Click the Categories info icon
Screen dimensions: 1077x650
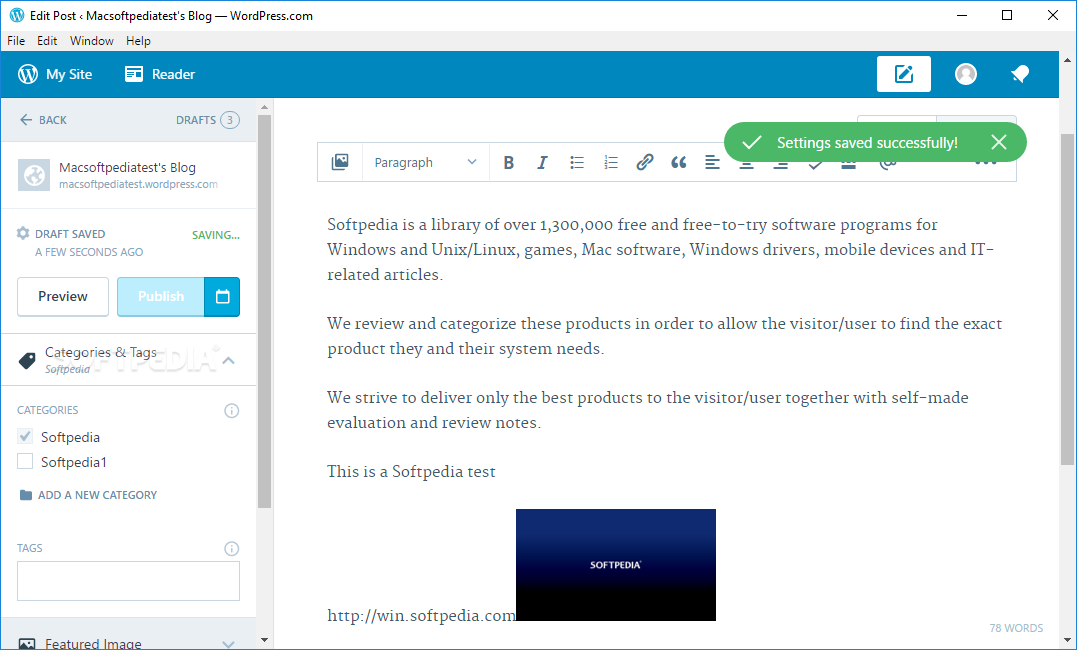pos(231,411)
